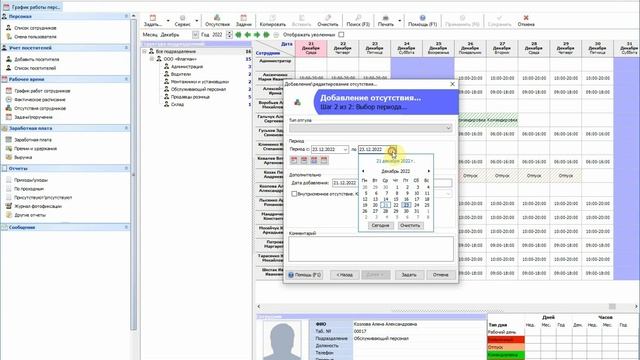The image size is (640, 360).
Task: Open Другие отчеты in sidebar
Action: tap(25, 215)
